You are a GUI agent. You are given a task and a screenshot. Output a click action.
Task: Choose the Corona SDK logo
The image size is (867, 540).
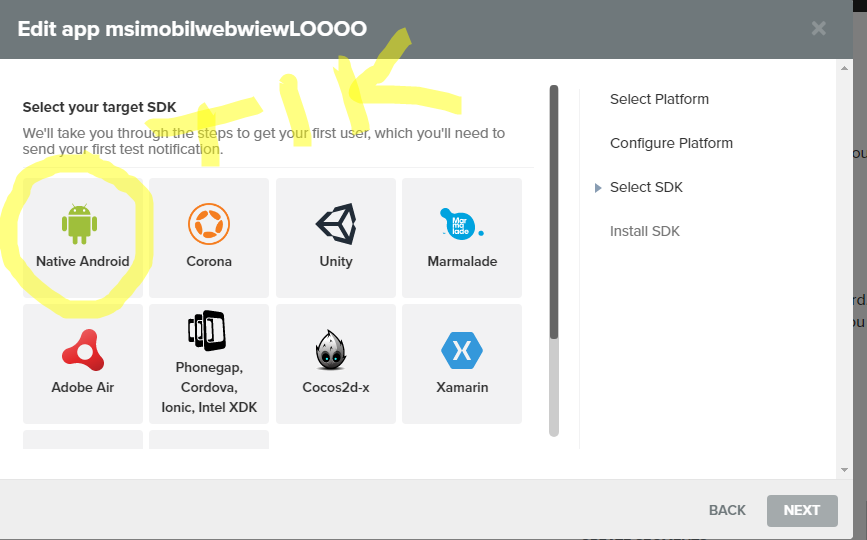(209, 224)
